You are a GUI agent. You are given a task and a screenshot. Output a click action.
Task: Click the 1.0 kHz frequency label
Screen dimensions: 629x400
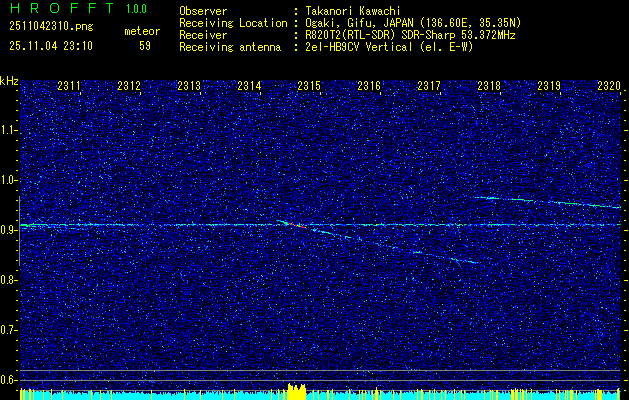[x=9, y=180]
